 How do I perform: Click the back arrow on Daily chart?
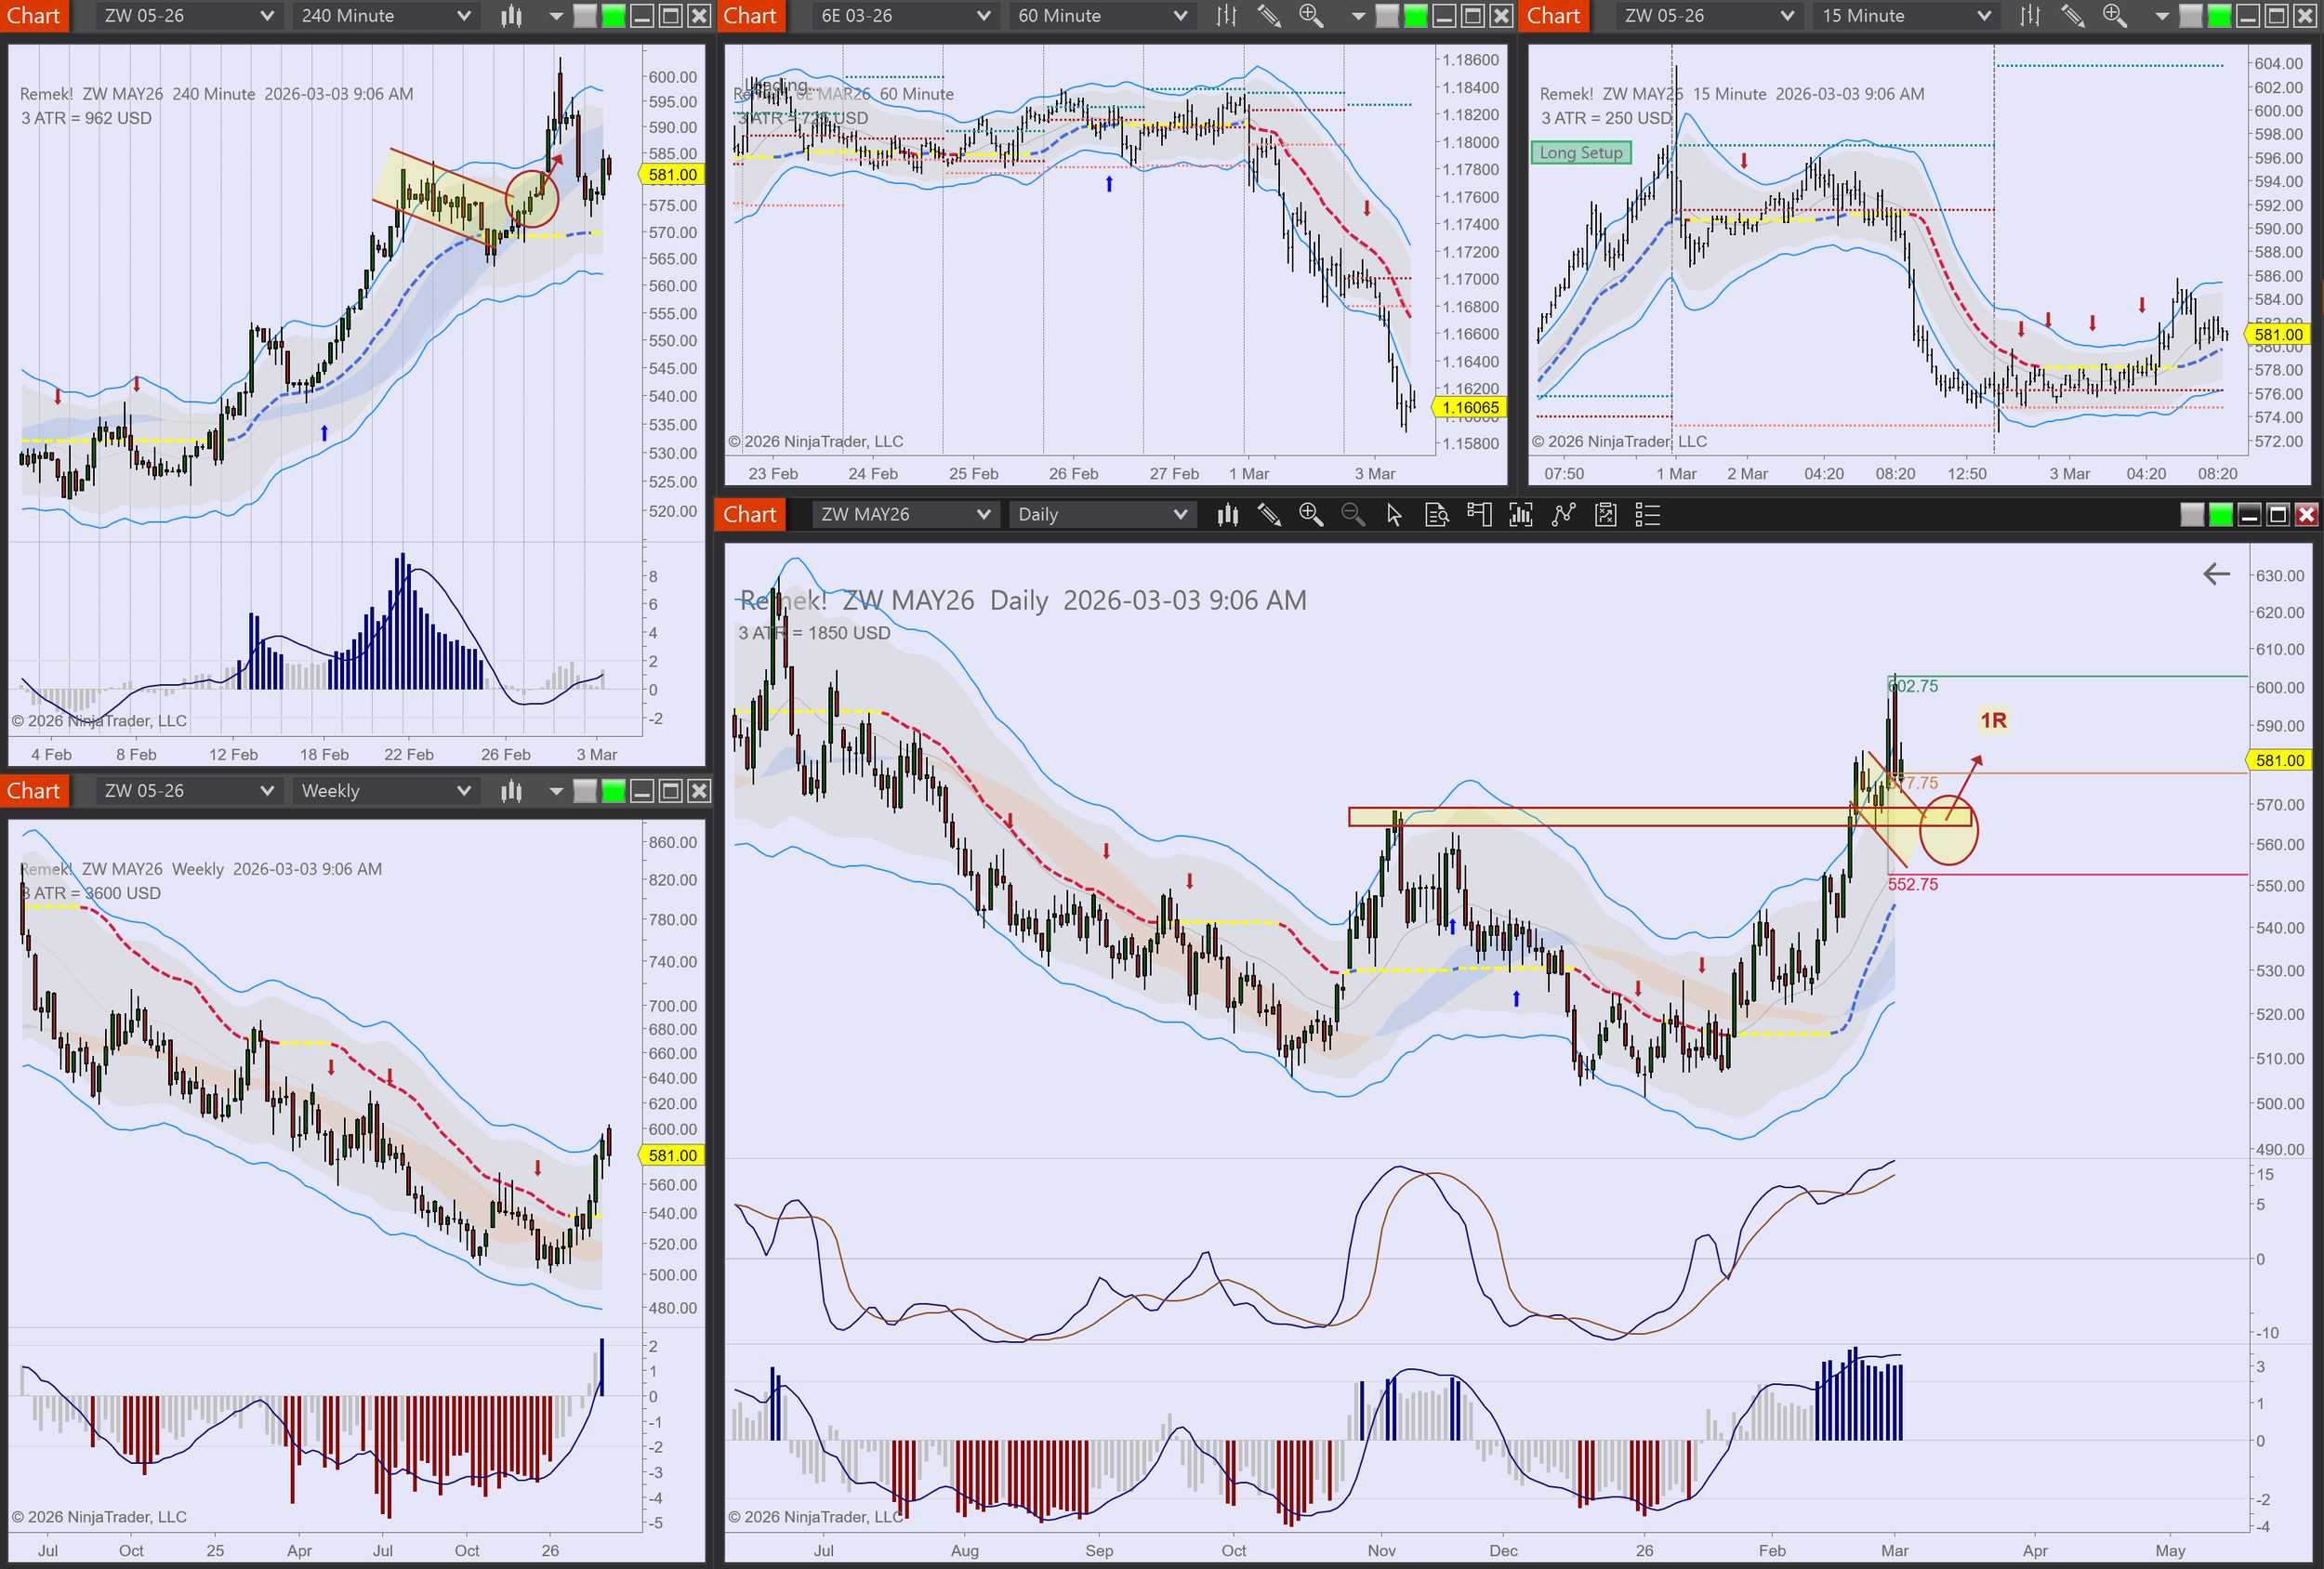point(2216,574)
